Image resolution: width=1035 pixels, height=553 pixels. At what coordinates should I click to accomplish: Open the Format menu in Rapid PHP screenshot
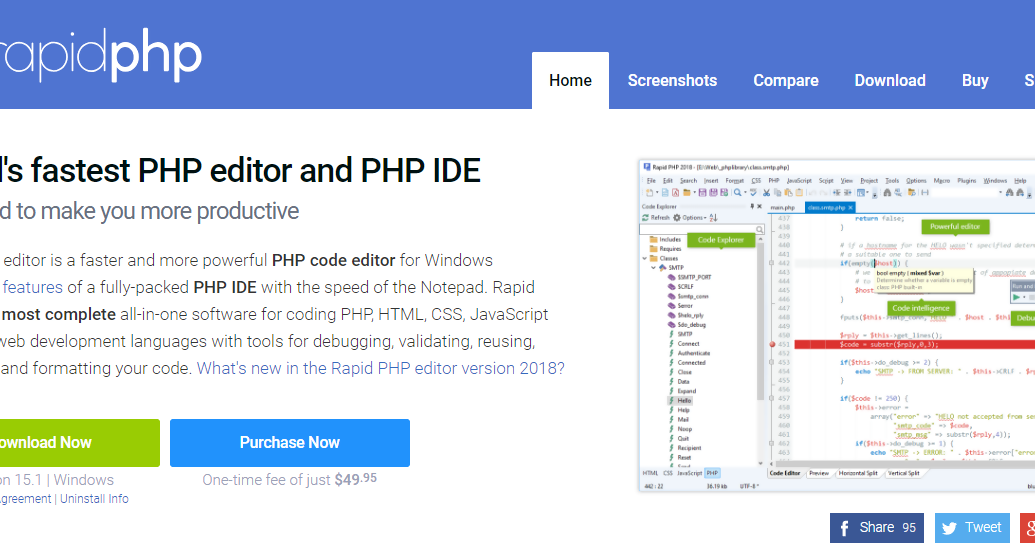pos(735,181)
